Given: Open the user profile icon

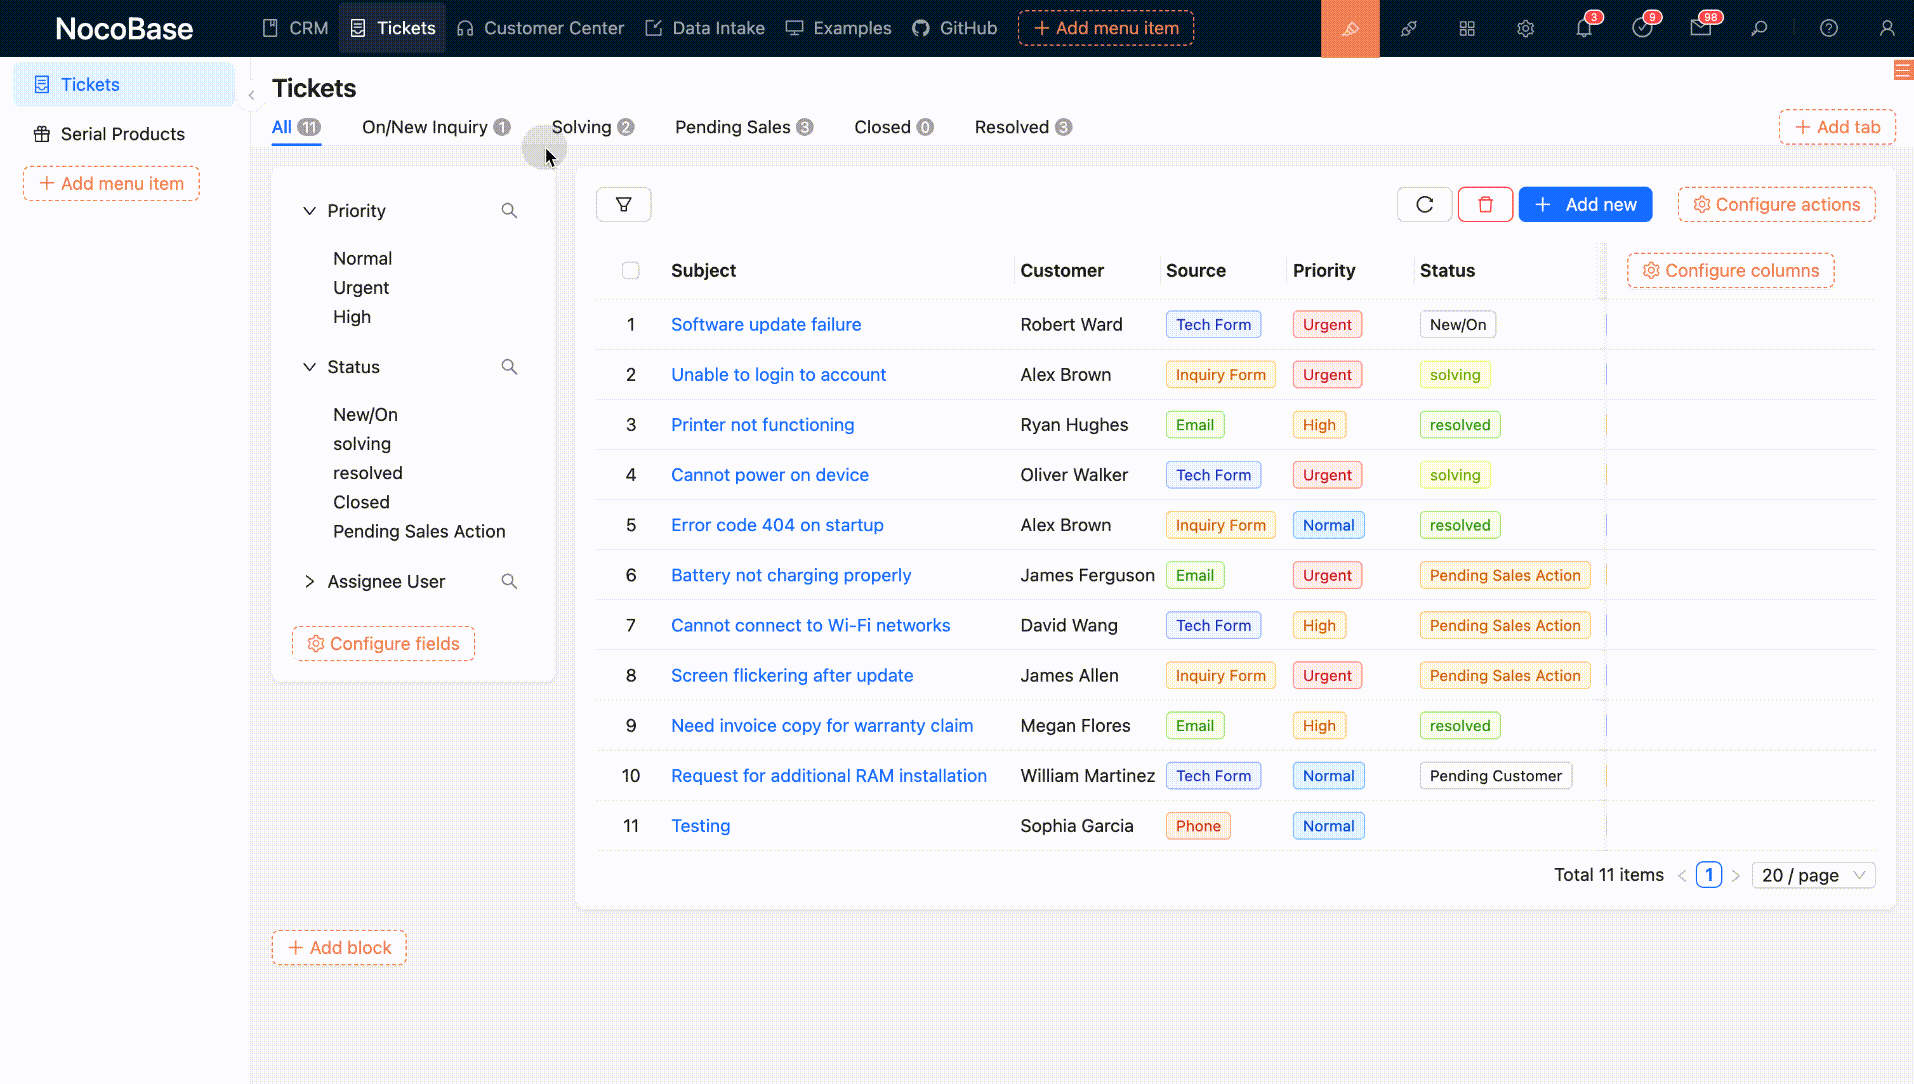Looking at the screenshot, I should point(1887,28).
